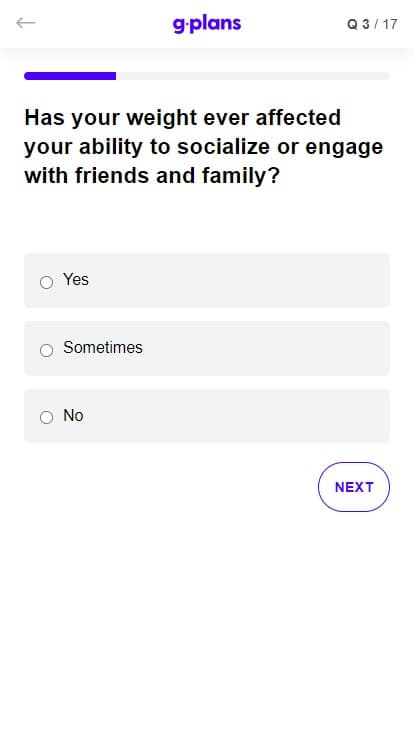Image resolution: width=414 pixels, height=736 pixels.
Task: Click the question heading about weight and socializing
Action: coord(204,146)
